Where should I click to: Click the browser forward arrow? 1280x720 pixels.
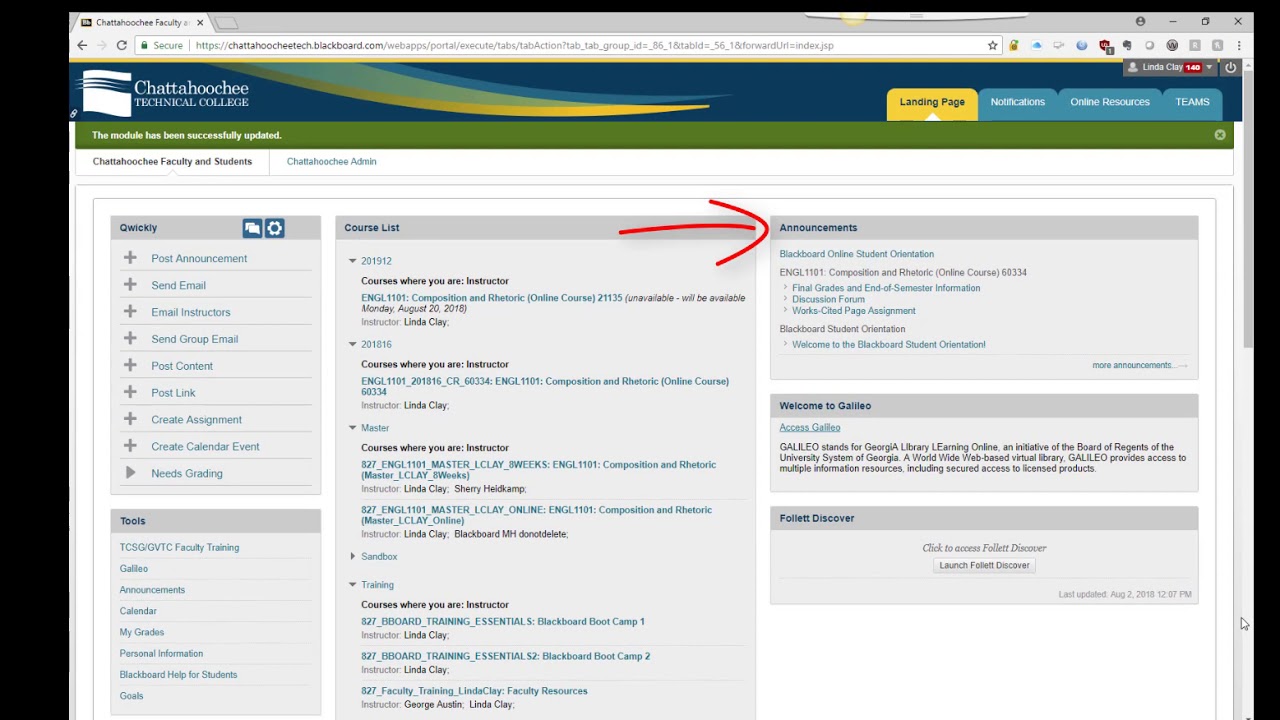tap(102, 45)
